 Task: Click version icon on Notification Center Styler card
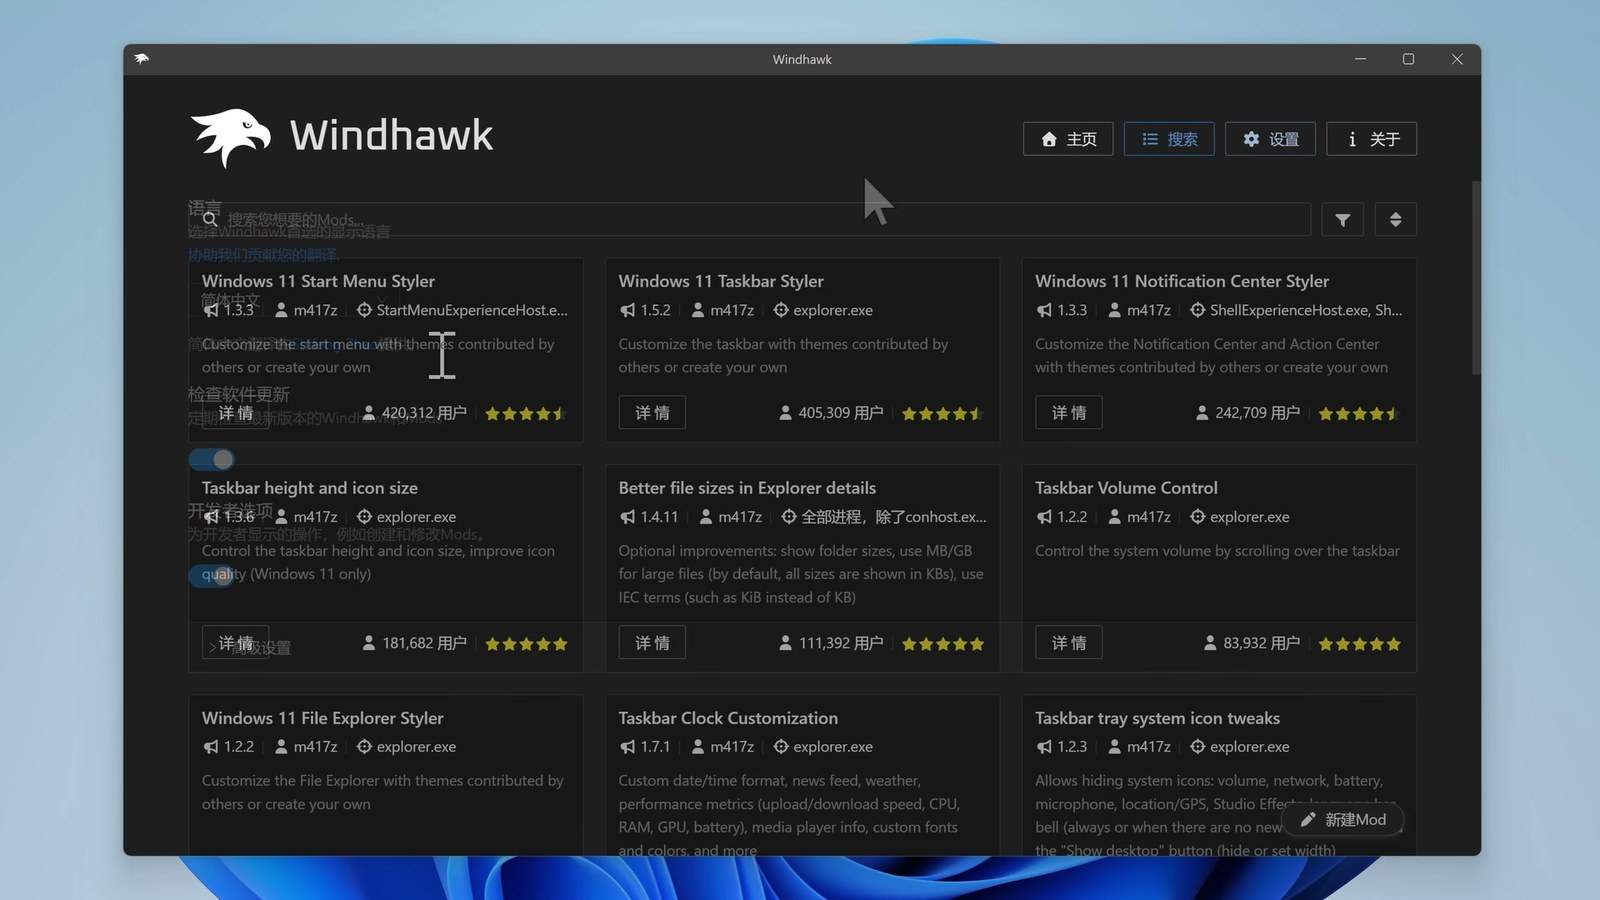tap(1044, 310)
